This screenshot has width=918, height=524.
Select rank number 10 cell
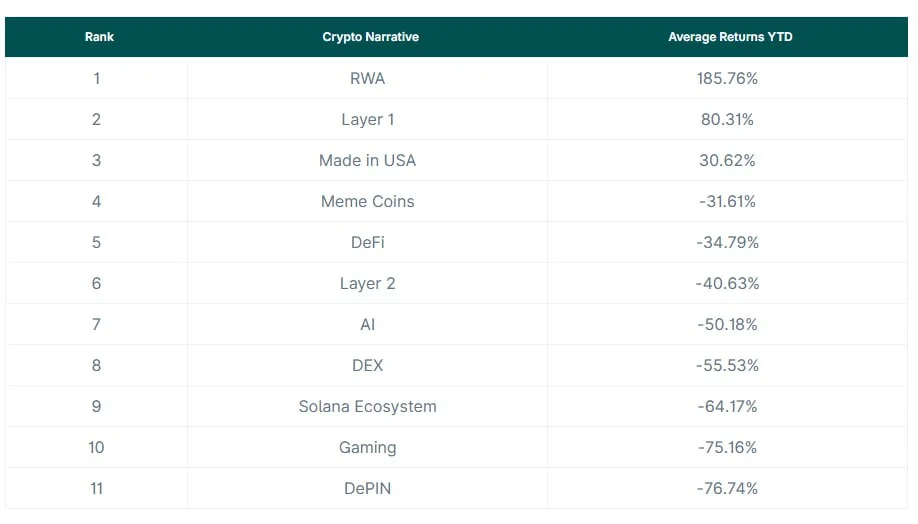point(96,447)
